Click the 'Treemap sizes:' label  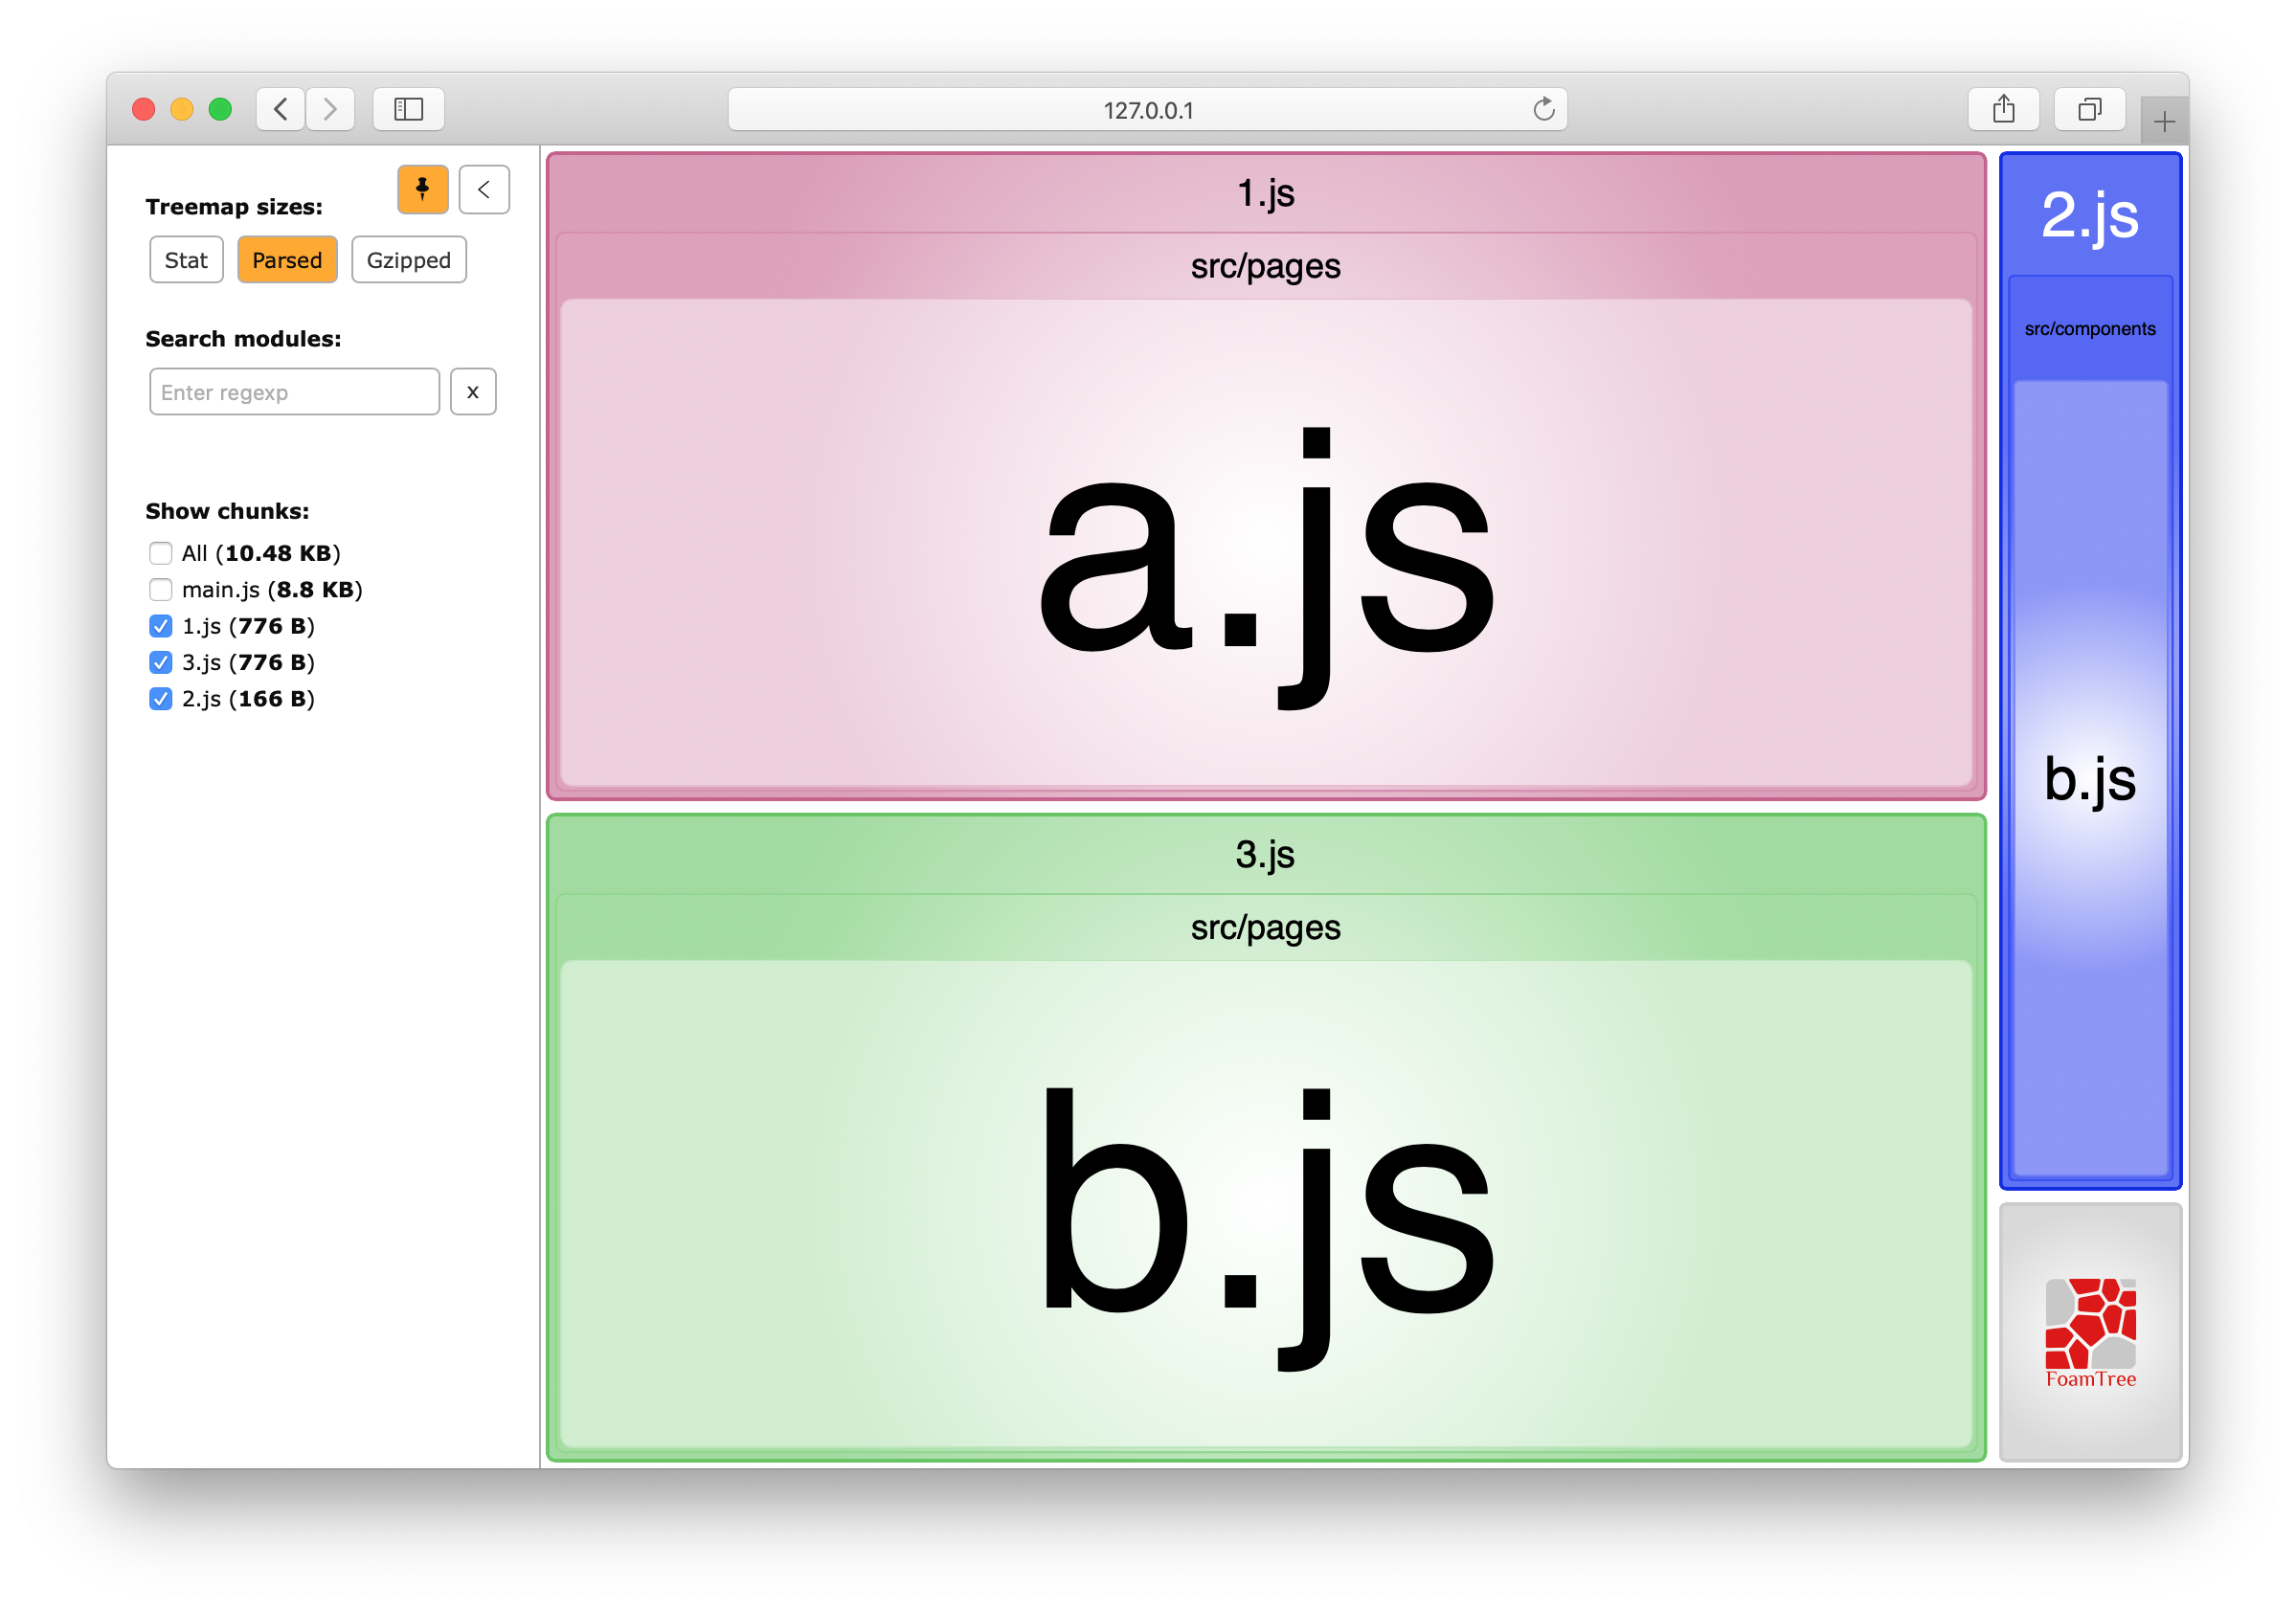coord(234,207)
